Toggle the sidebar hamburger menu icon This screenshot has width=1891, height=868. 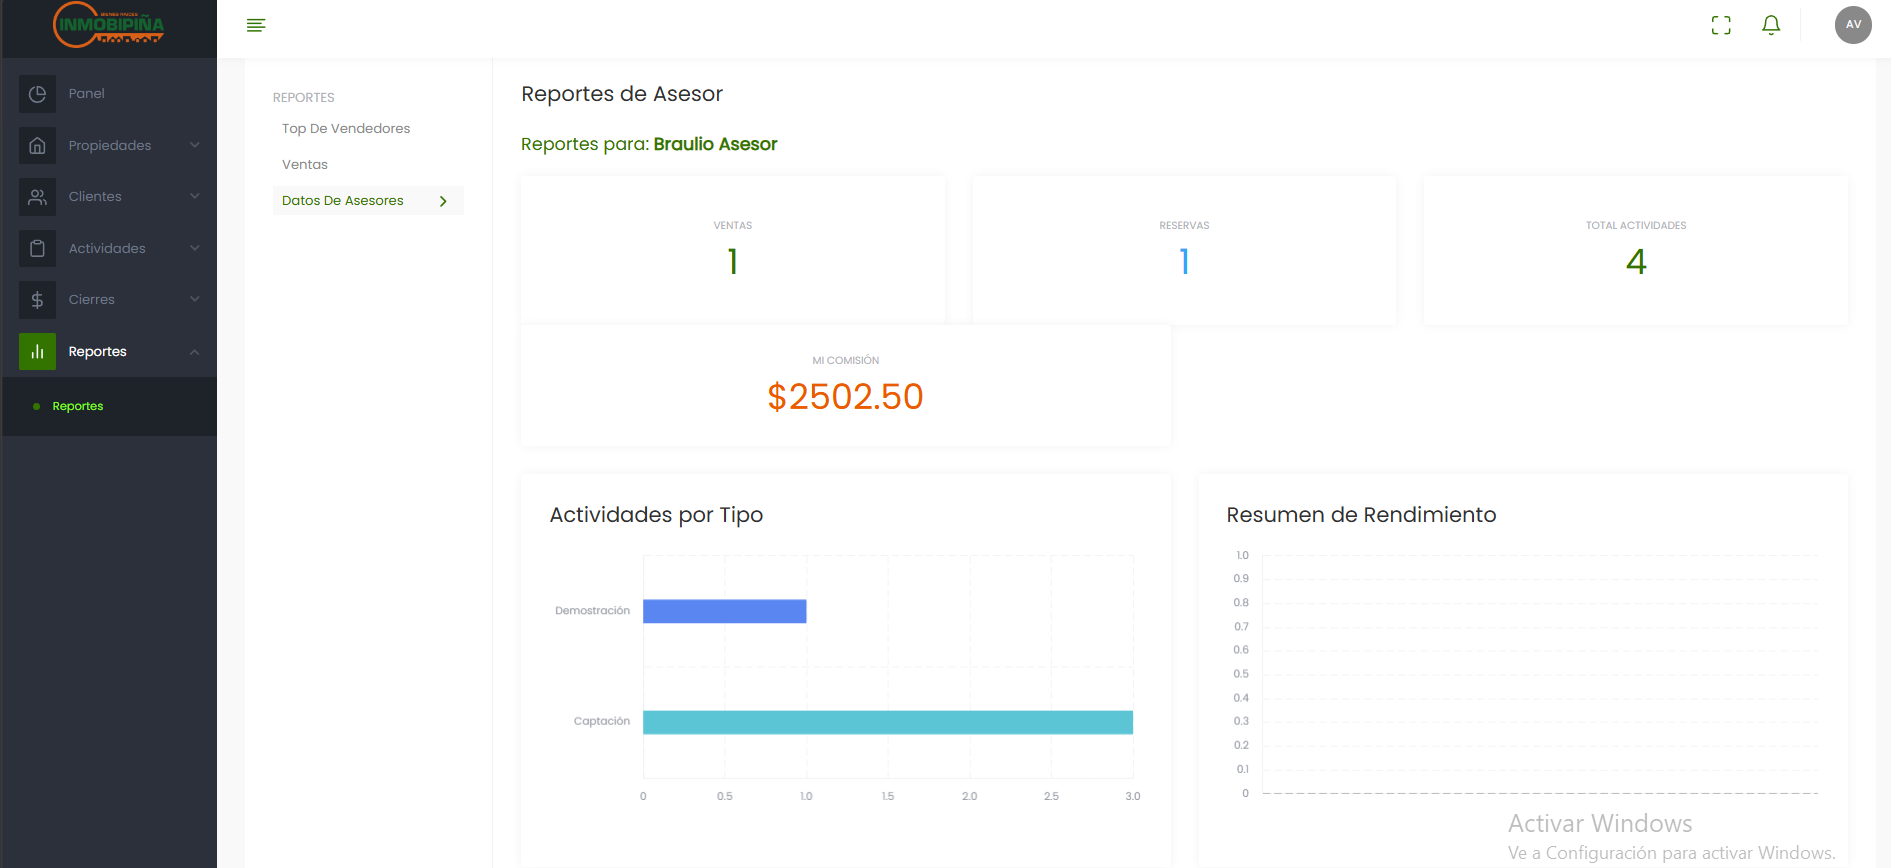(x=256, y=25)
